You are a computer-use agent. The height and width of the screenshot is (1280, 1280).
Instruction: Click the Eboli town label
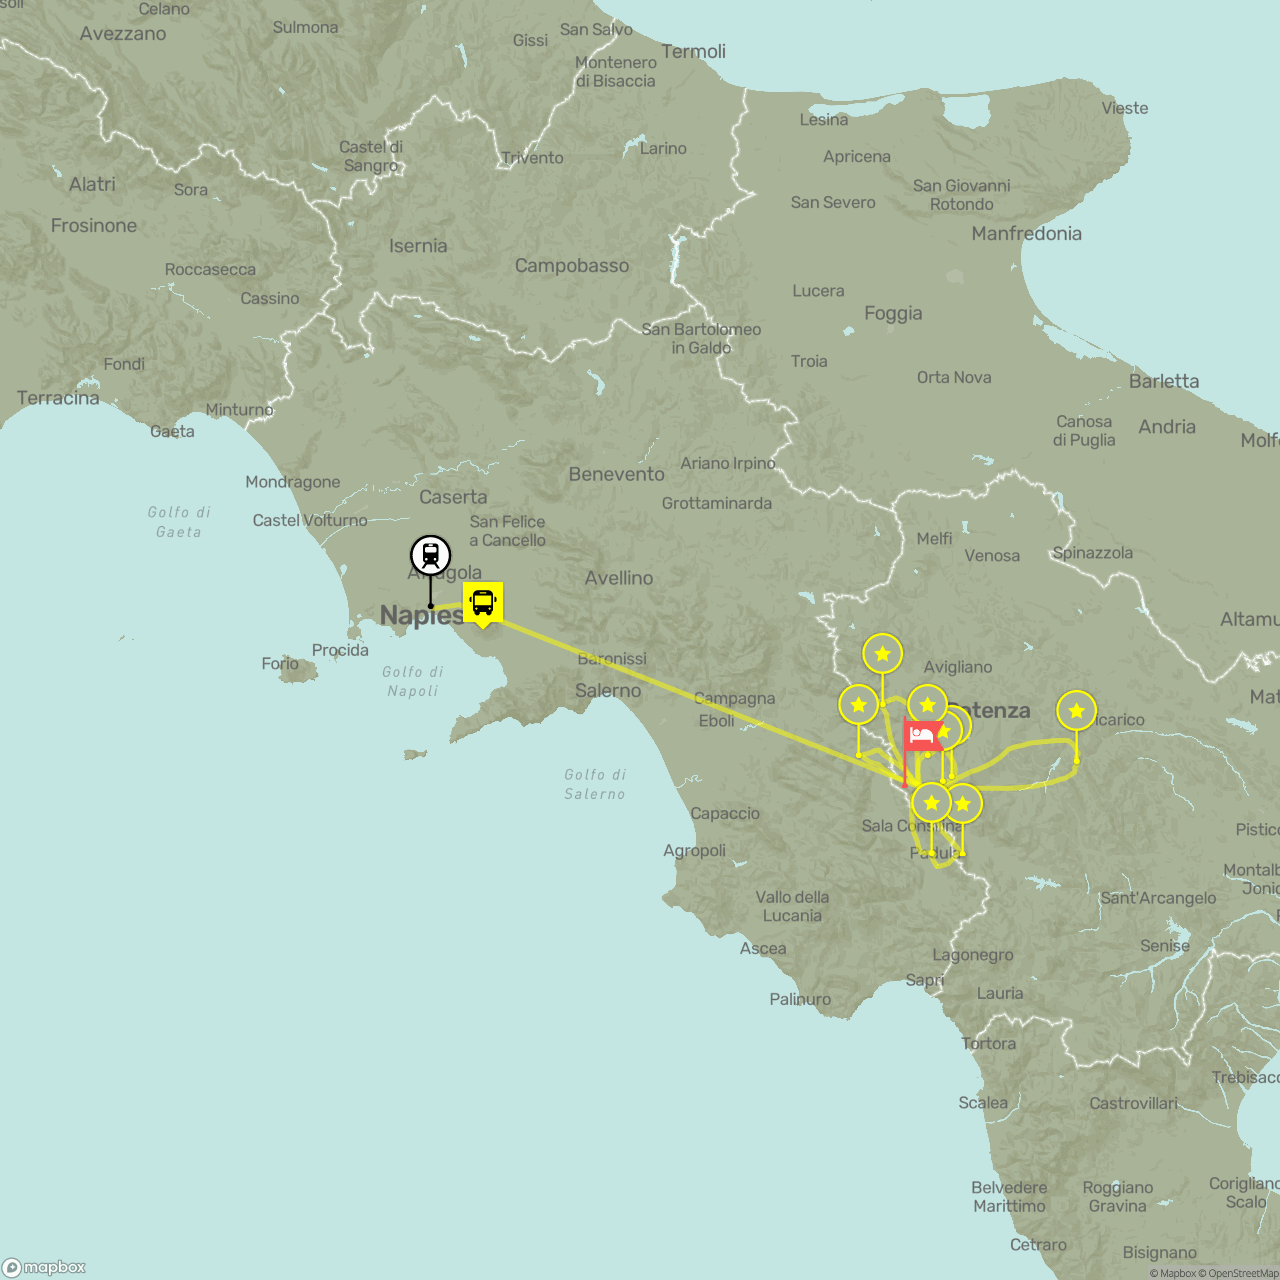pos(716,721)
